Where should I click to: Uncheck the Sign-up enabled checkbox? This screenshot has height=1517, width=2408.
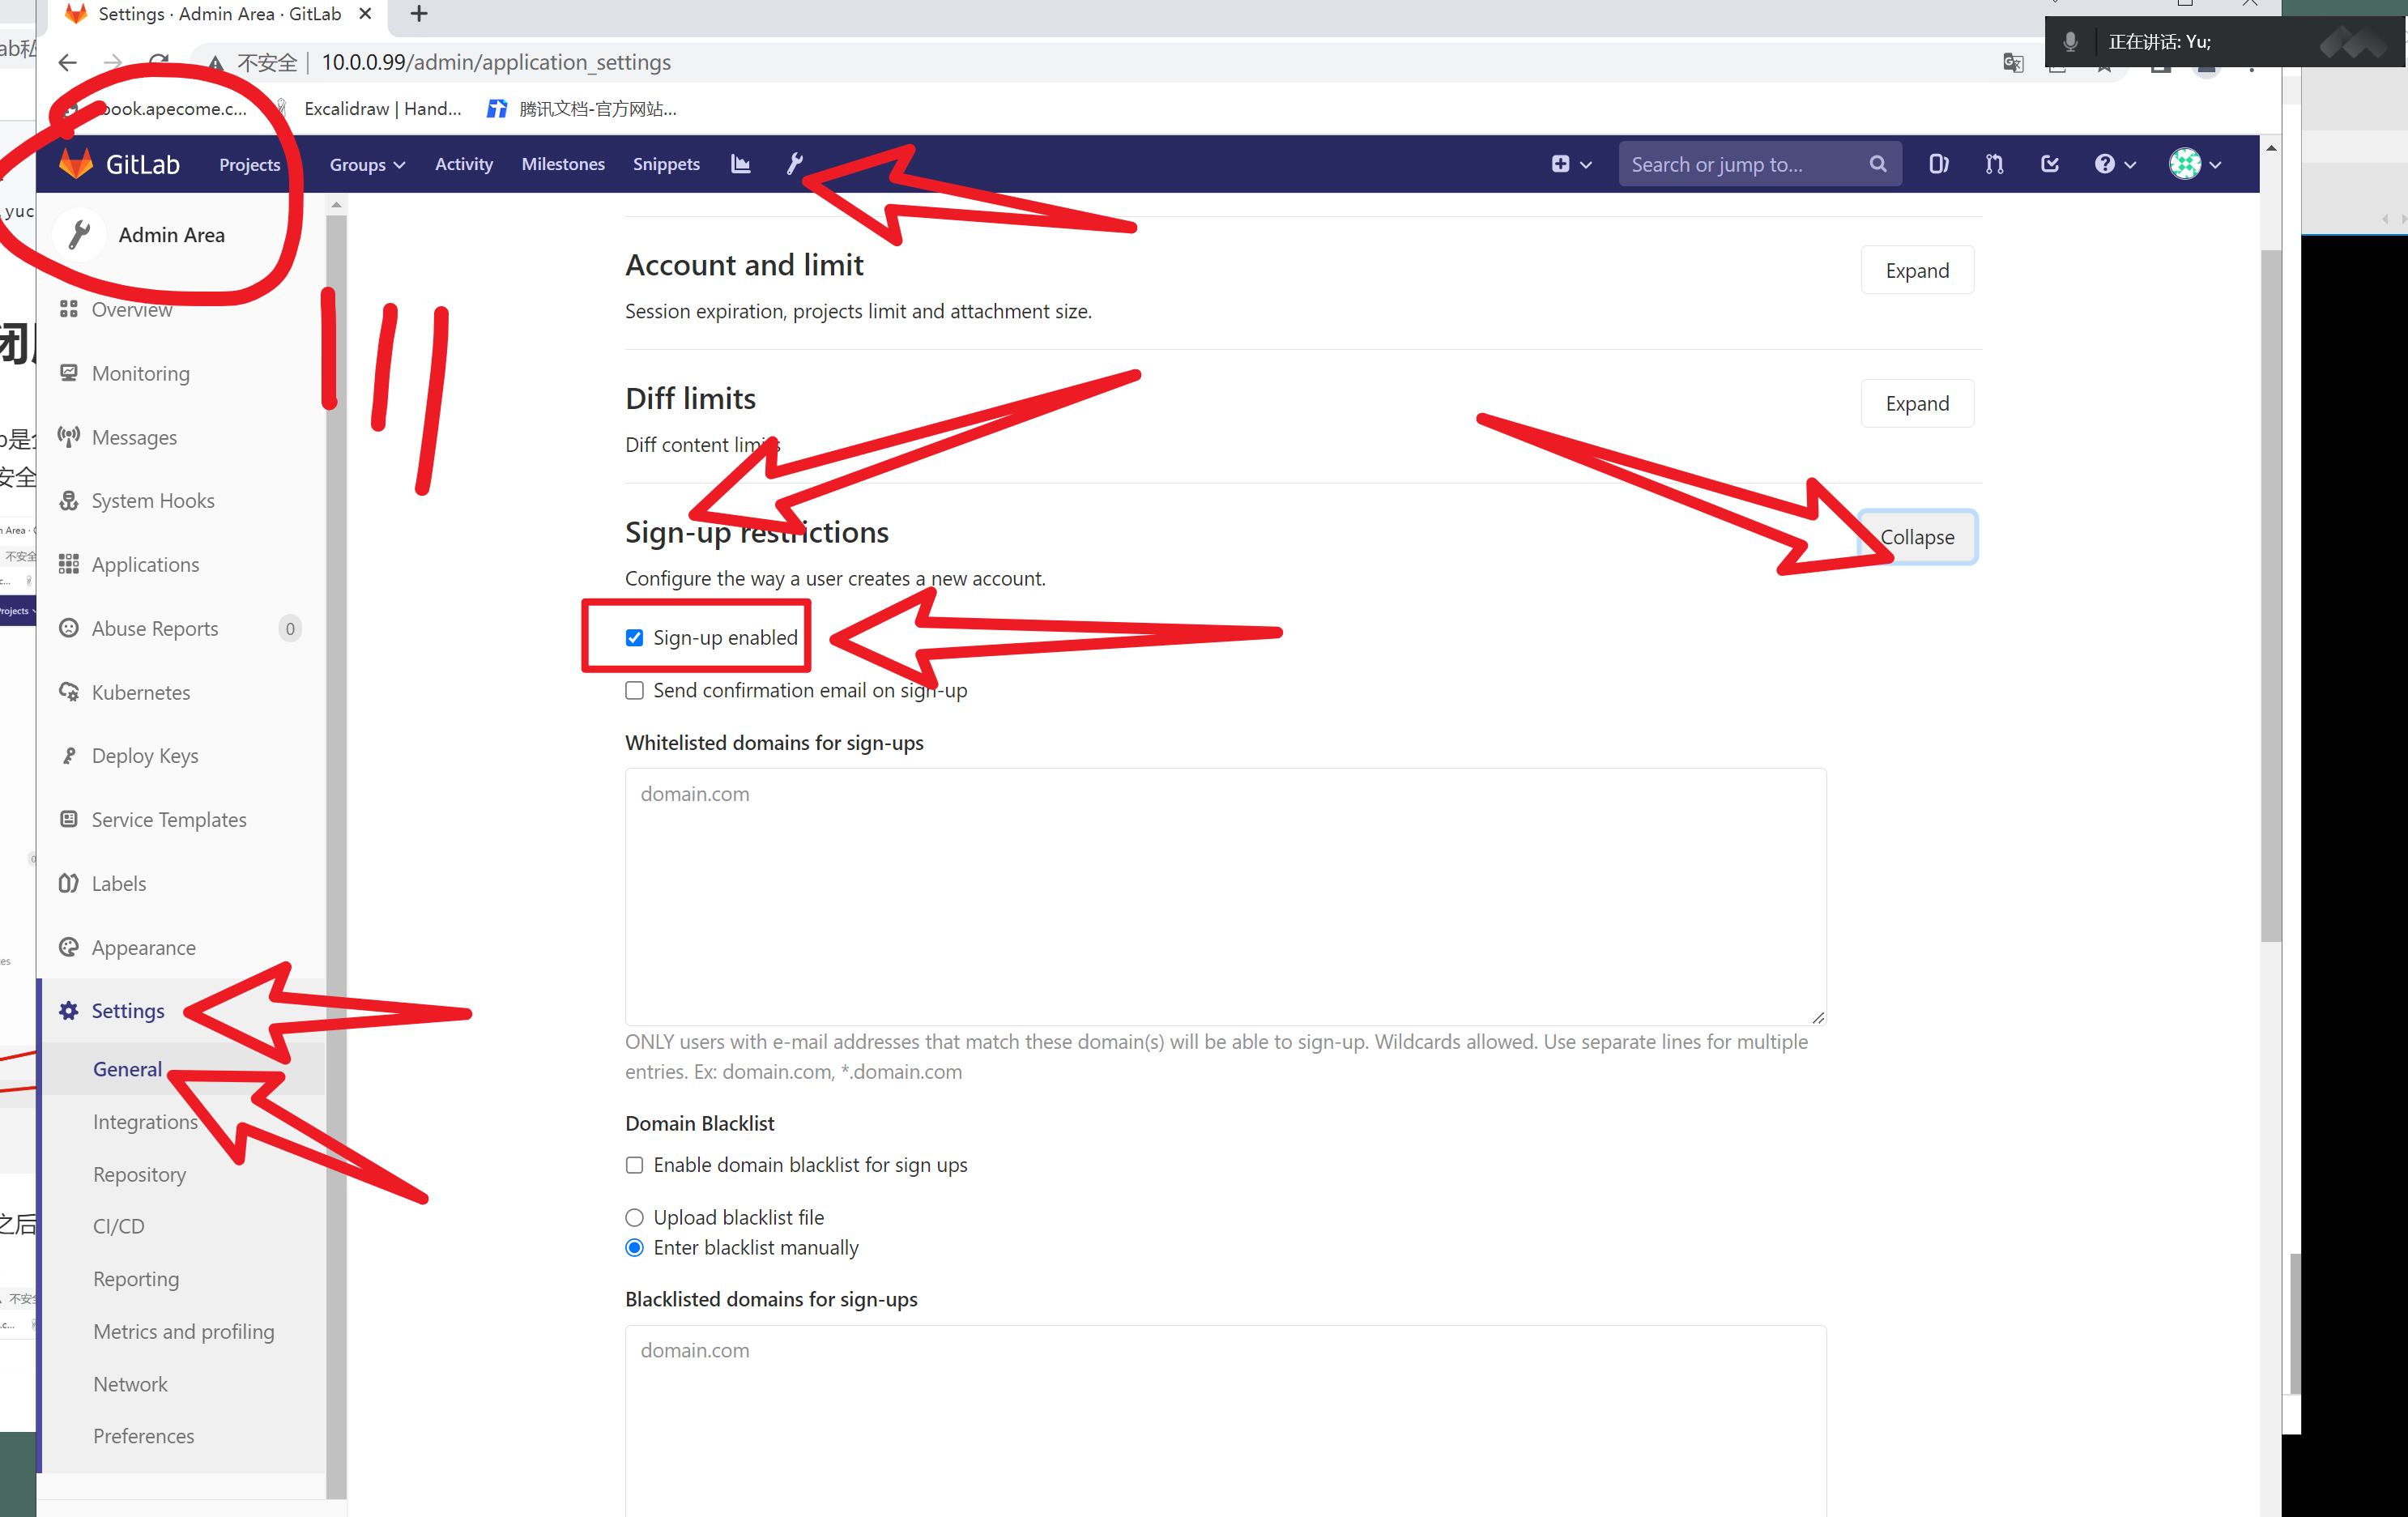click(x=634, y=638)
